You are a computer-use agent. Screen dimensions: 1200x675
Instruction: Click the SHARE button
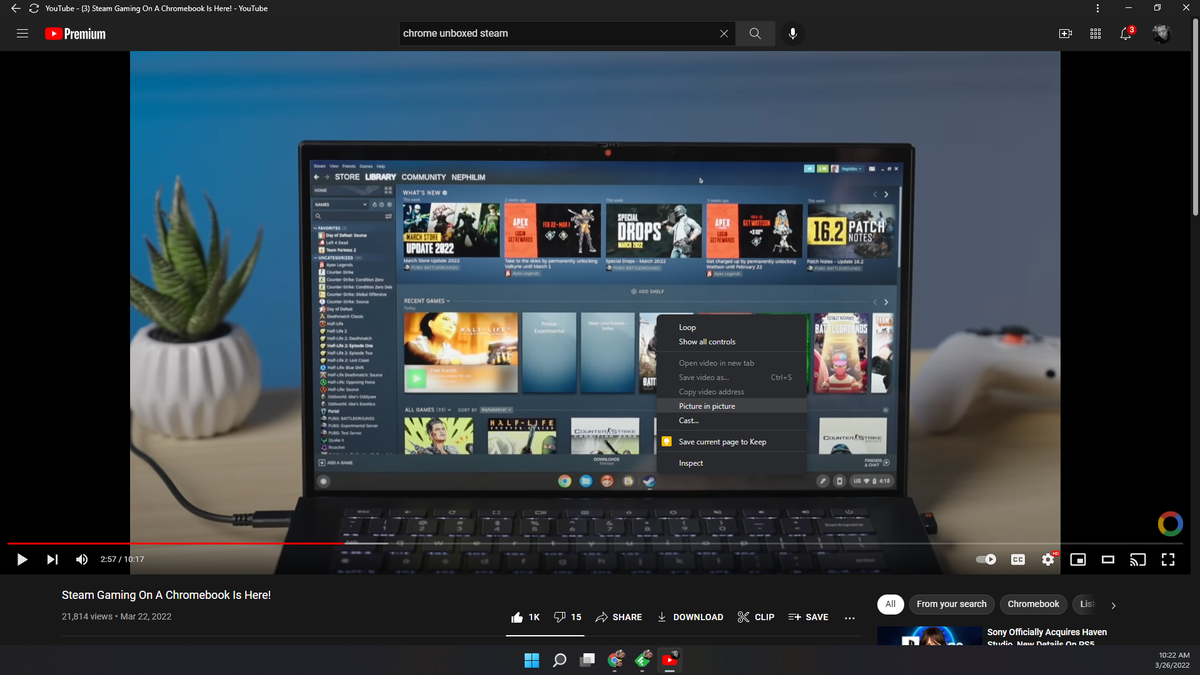pos(618,617)
